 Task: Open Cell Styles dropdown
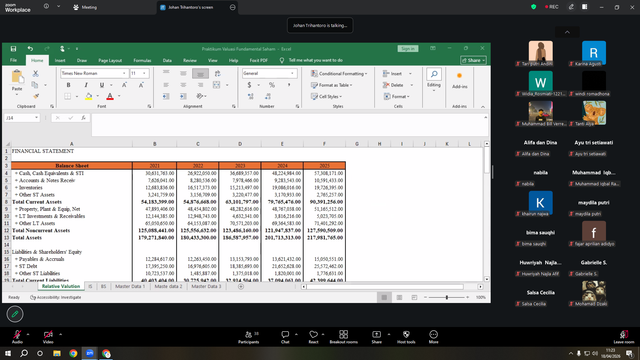[x=326, y=96]
